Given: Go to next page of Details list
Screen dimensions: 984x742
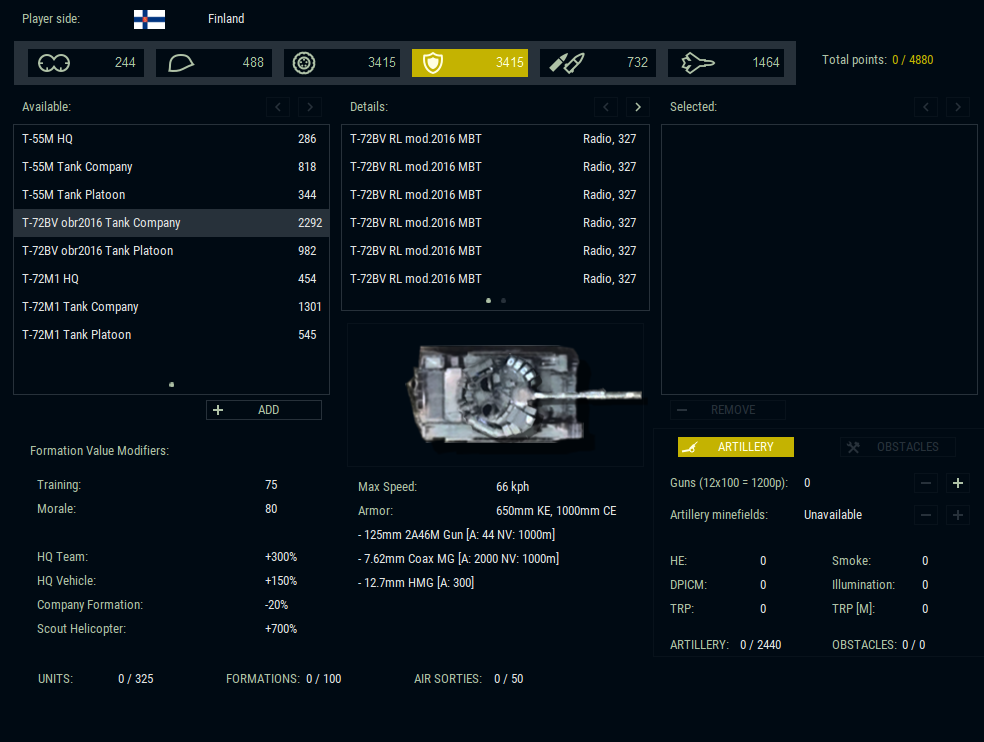Looking at the screenshot, I should pyautogui.click(x=637, y=107).
